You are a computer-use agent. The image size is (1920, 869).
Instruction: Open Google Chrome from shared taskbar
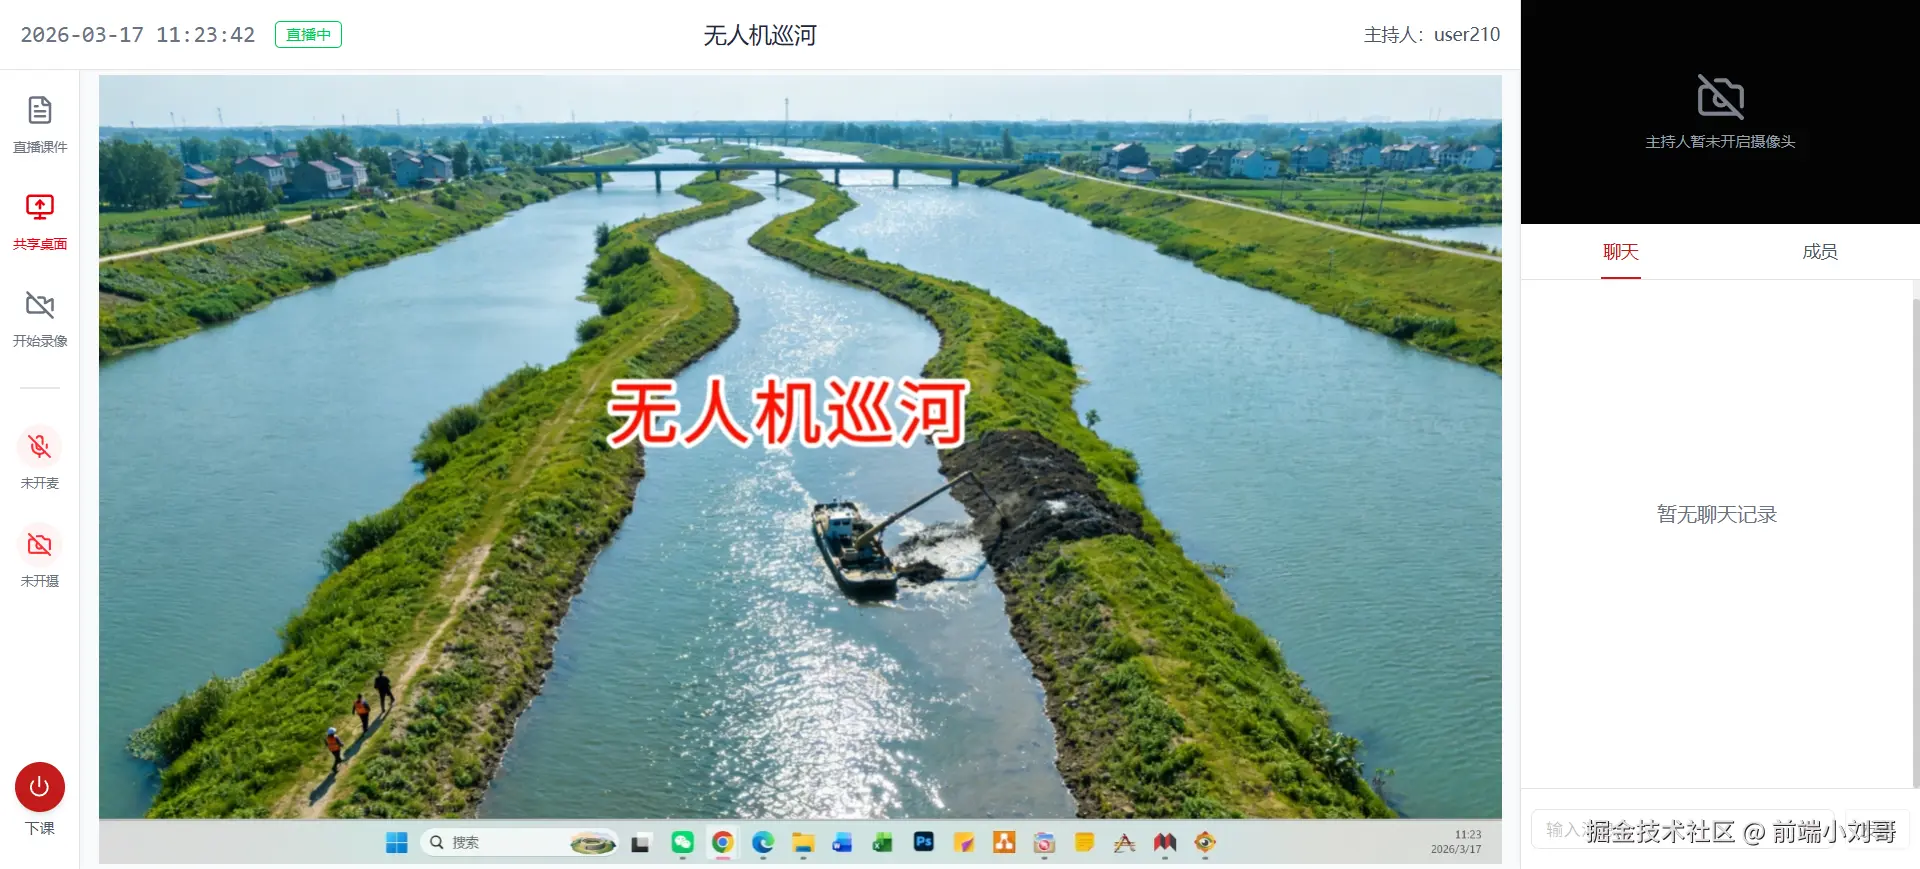point(722,843)
